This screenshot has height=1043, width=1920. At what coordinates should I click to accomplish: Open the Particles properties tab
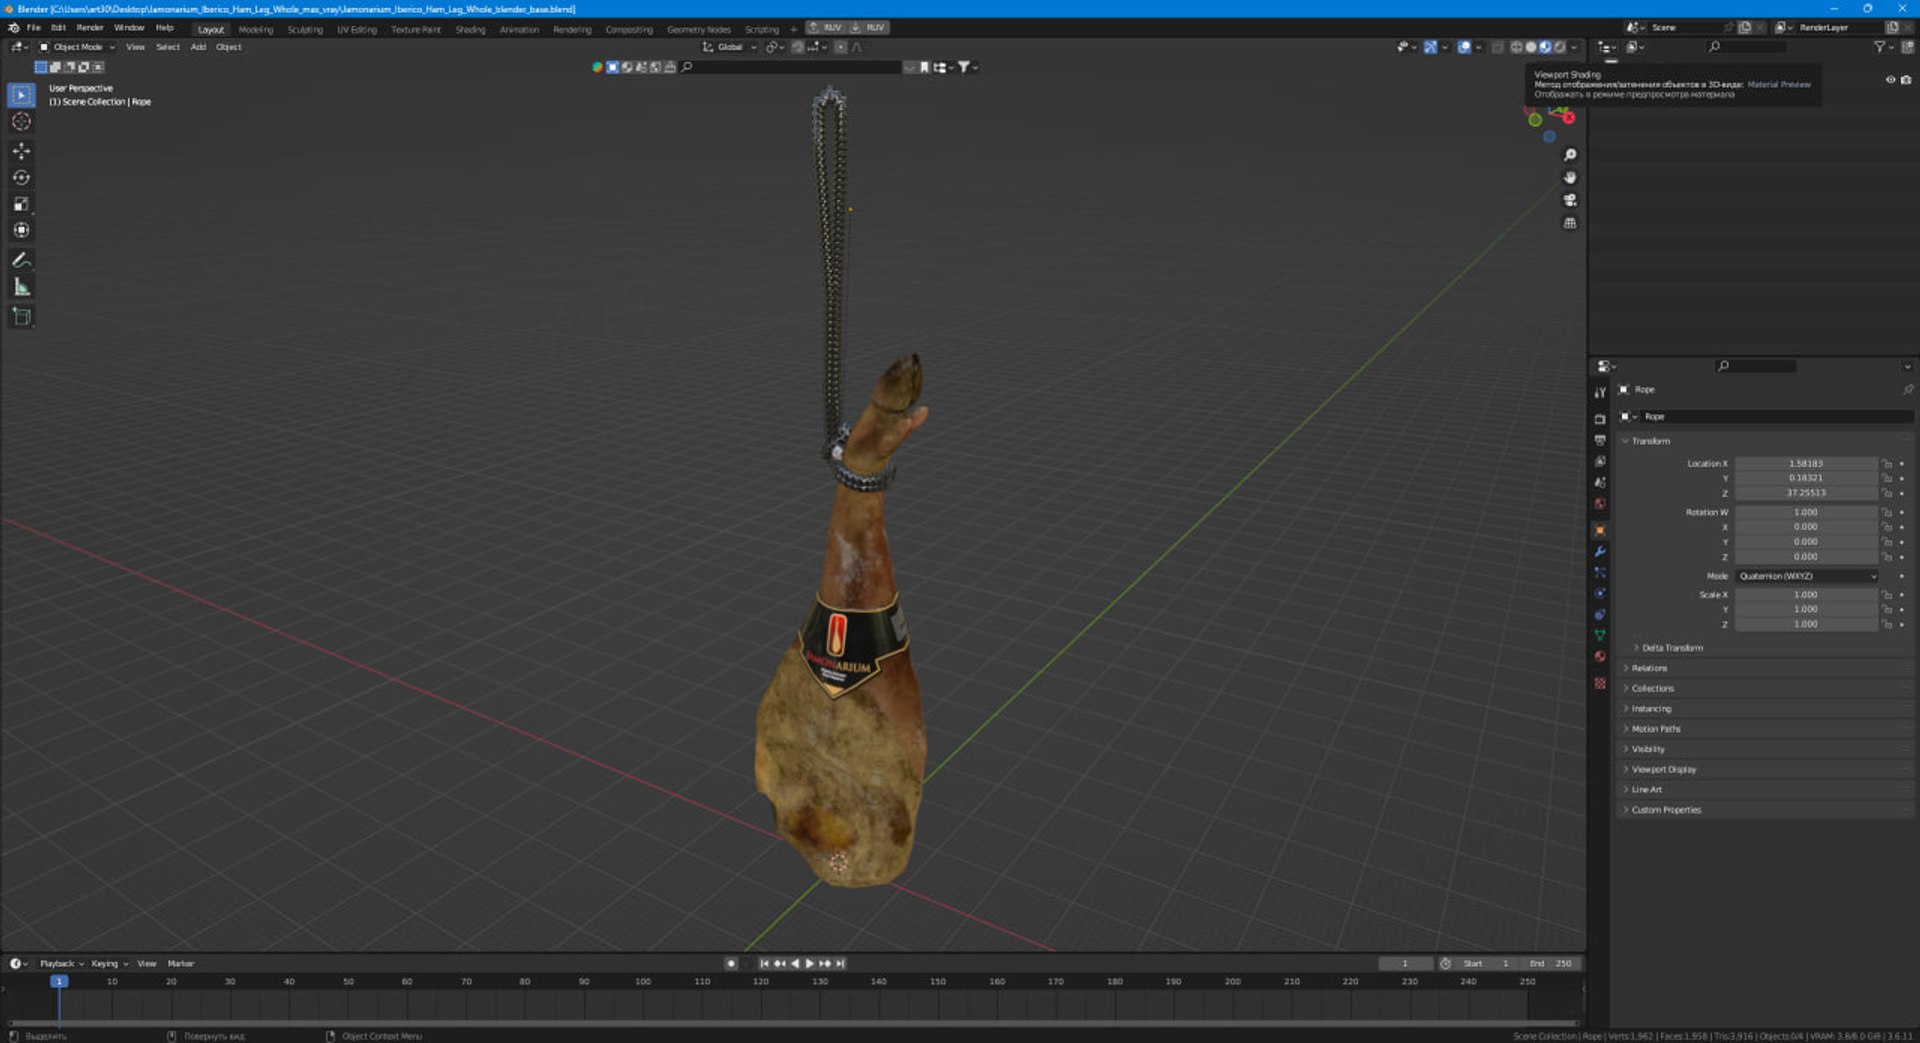tap(1600, 572)
